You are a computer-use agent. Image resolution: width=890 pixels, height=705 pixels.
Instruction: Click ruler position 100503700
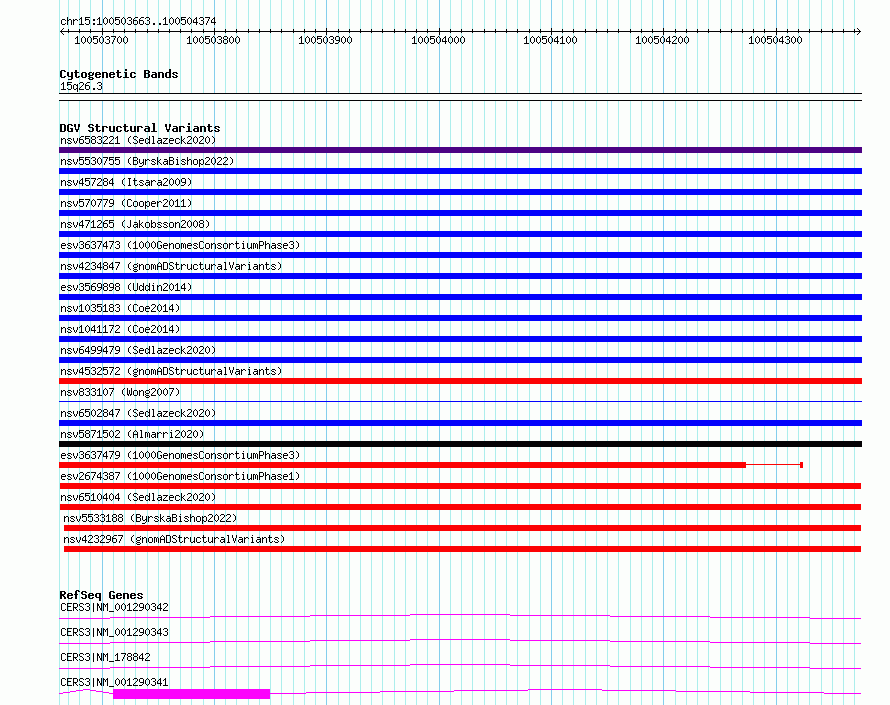coord(102,40)
